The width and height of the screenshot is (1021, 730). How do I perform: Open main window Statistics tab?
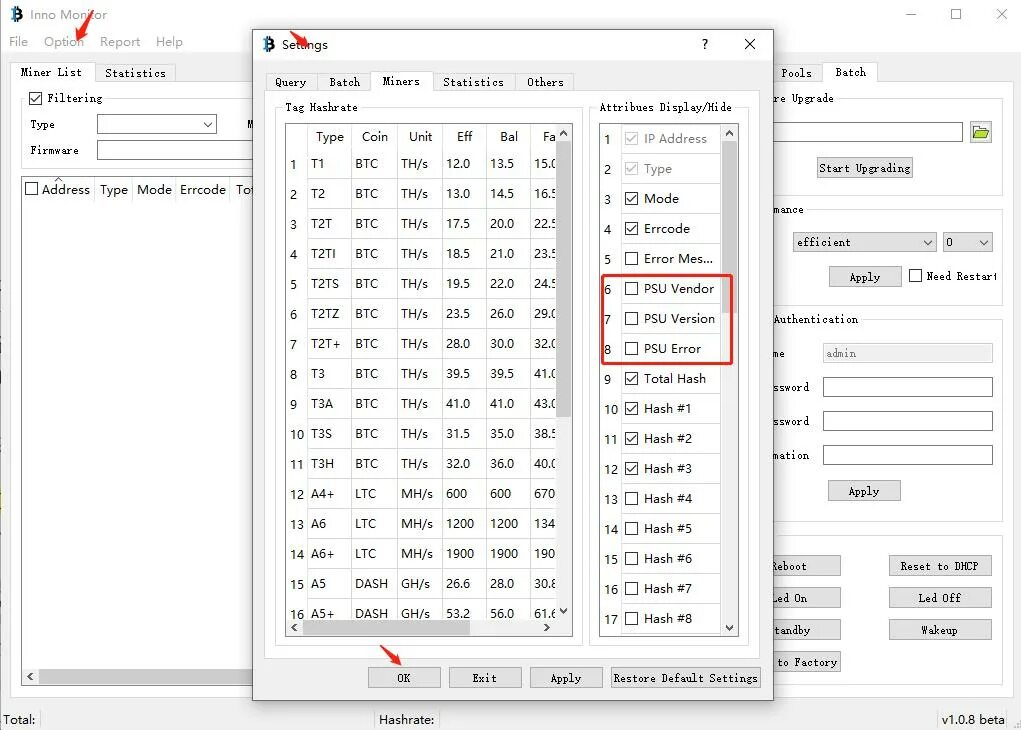pos(135,73)
